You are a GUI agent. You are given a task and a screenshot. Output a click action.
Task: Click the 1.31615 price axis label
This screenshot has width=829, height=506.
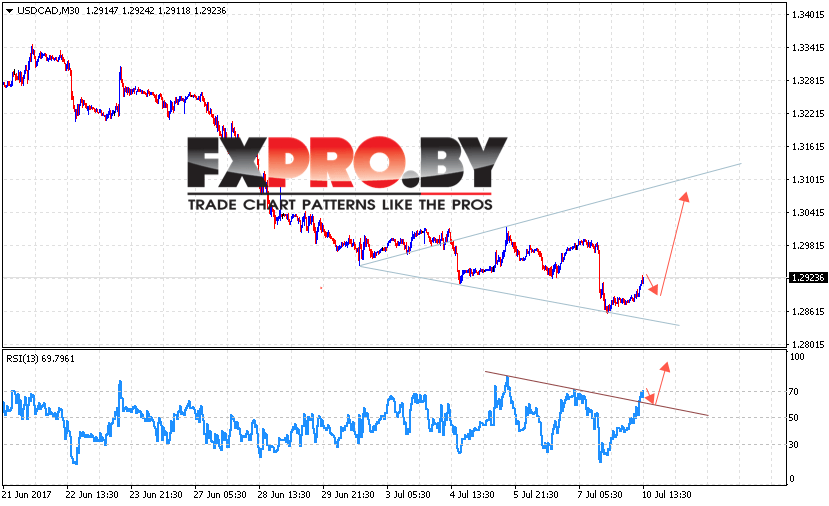tap(808, 146)
